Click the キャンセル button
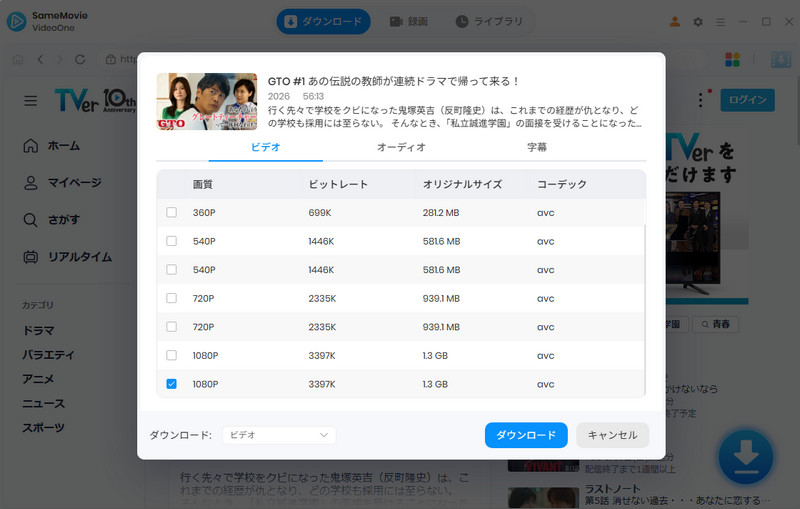The width and height of the screenshot is (800, 509). [x=612, y=435]
